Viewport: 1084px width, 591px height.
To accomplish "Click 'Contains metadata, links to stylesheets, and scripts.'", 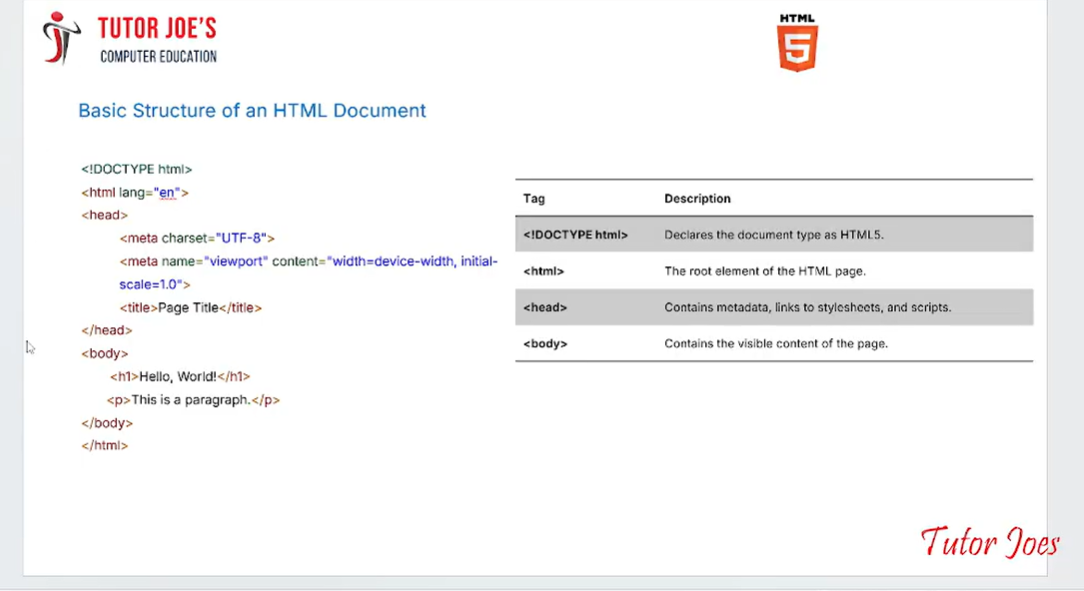I will click(x=807, y=308).
